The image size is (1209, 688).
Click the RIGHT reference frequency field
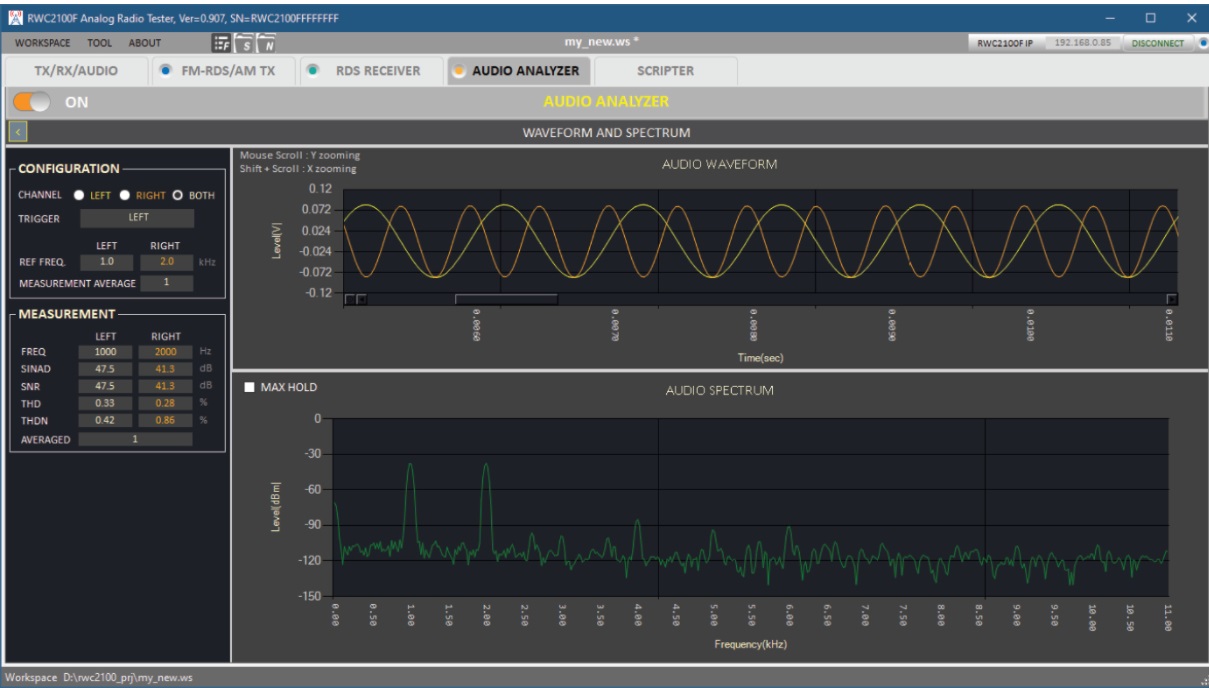tap(165, 261)
